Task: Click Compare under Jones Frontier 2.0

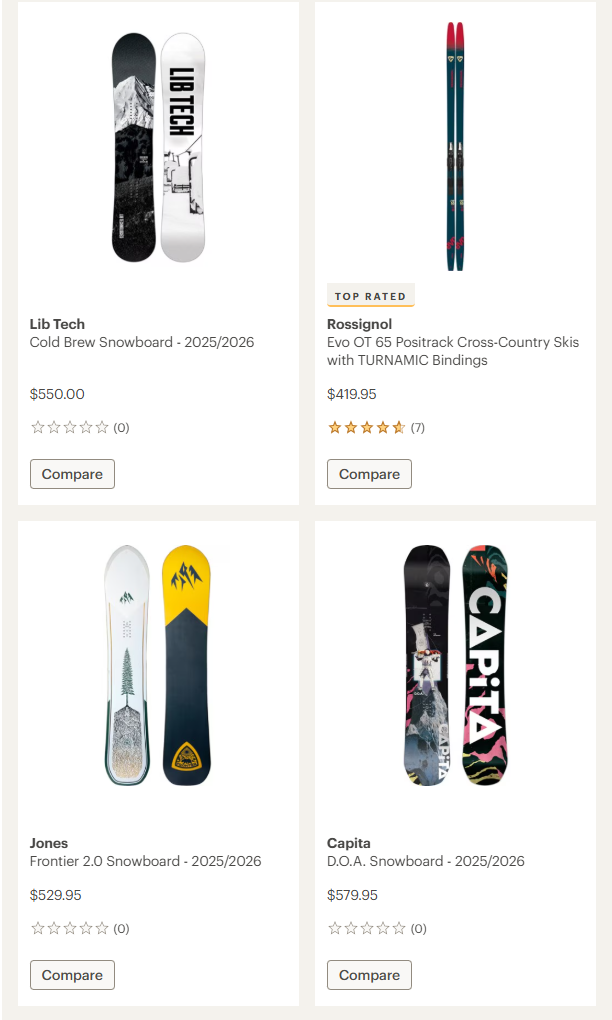Action: 72,975
